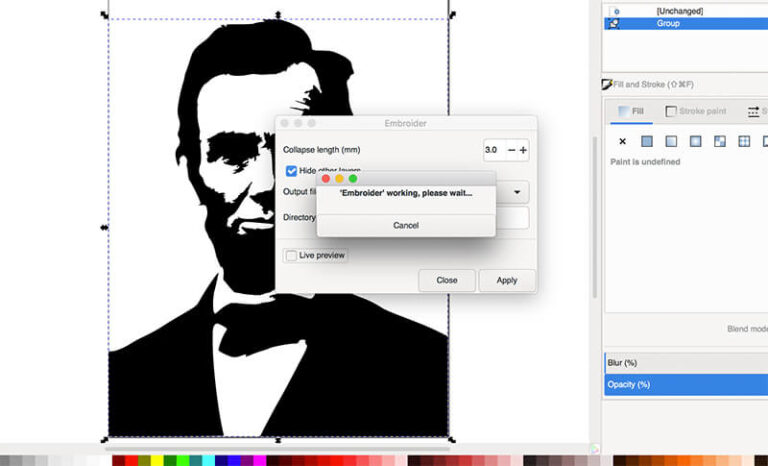Uncheck the Hide other layers checkbox
This screenshot has height=466, width=768.
tap(291, 171)
